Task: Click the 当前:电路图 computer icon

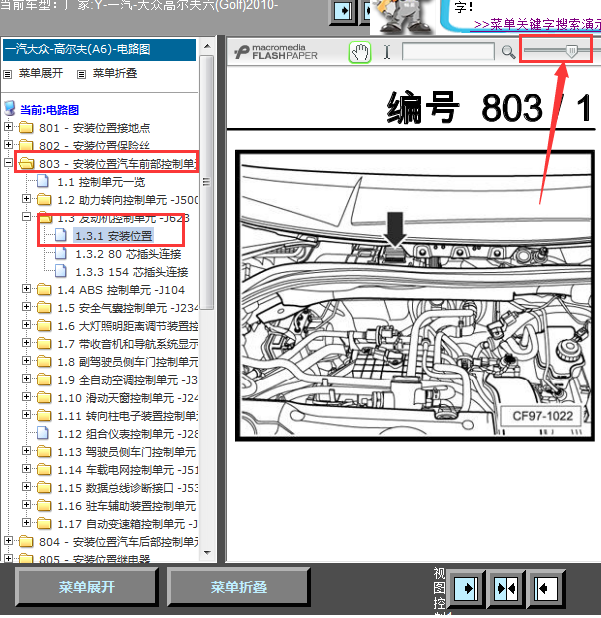Action: pos(9,108)
